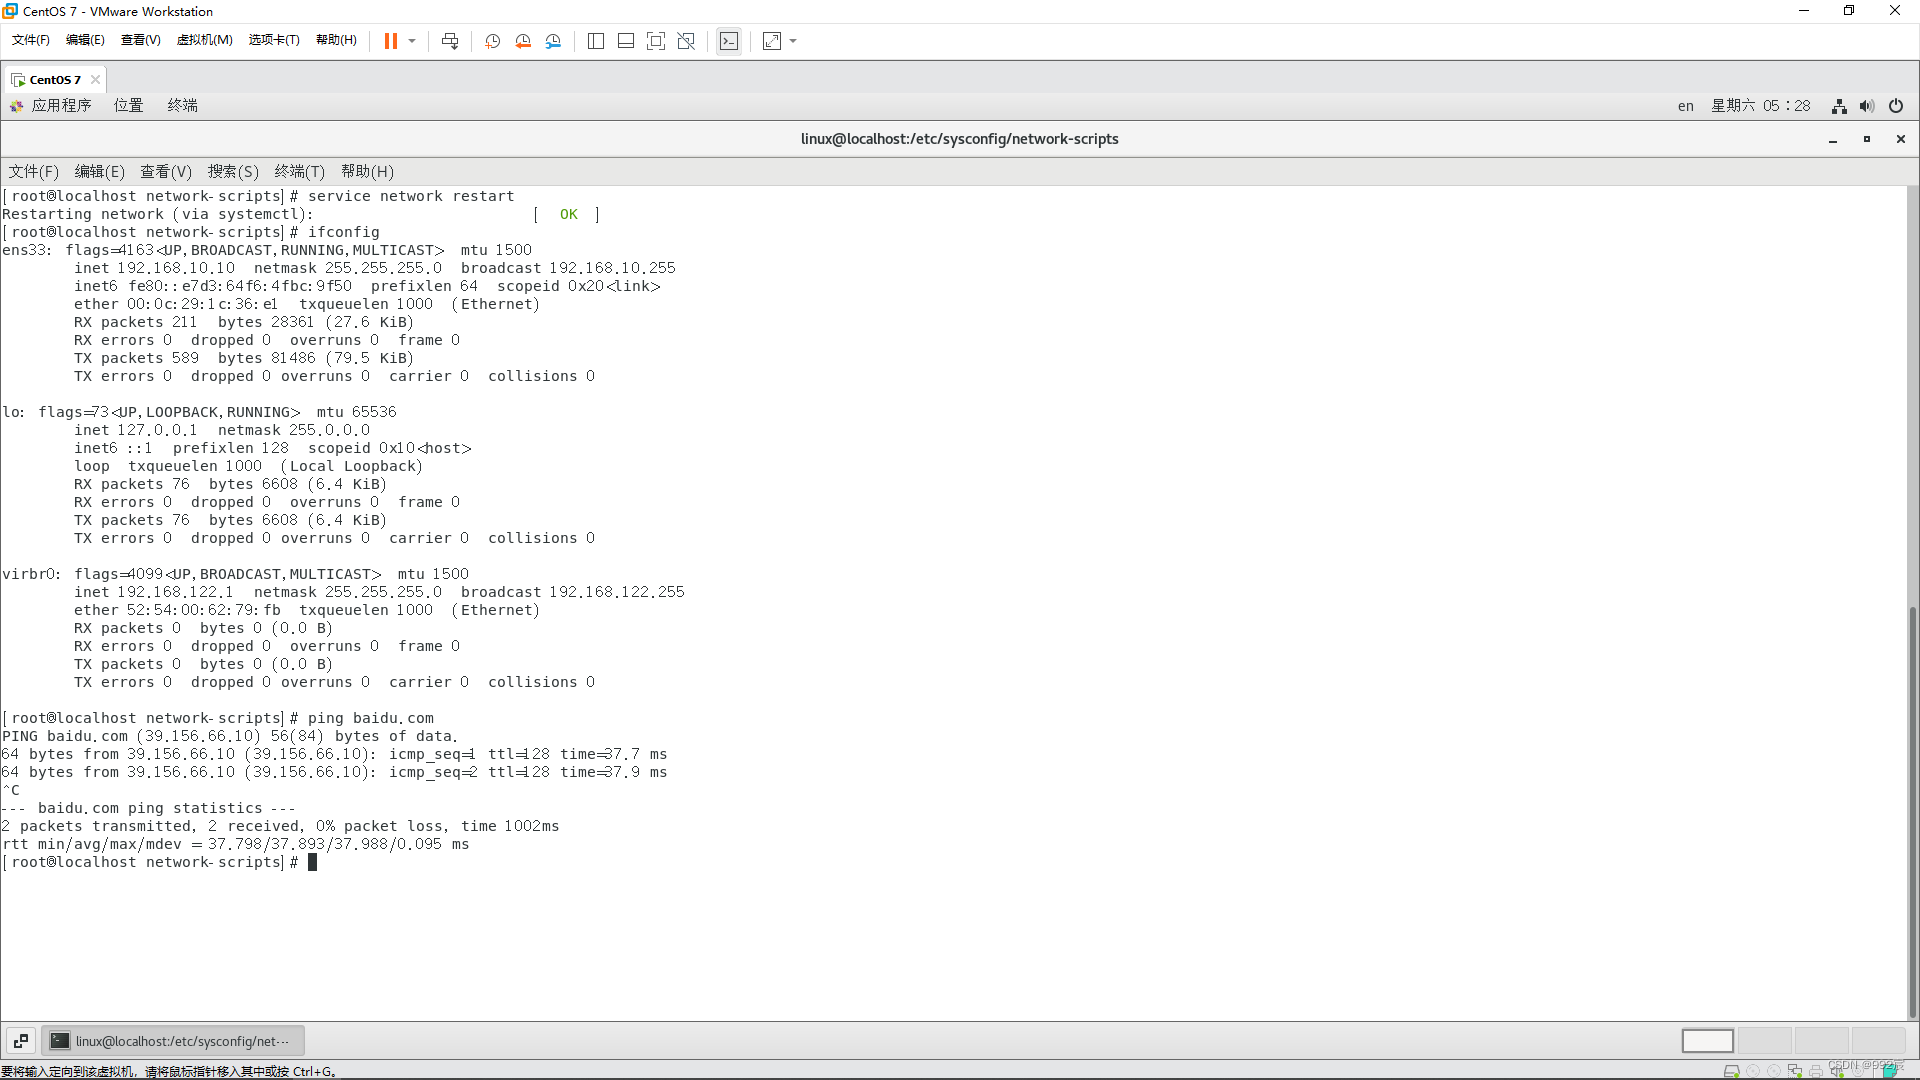Open terminal 文件(F) menu
Viewport: 1920px width, 1080px height.
(34, 172)
